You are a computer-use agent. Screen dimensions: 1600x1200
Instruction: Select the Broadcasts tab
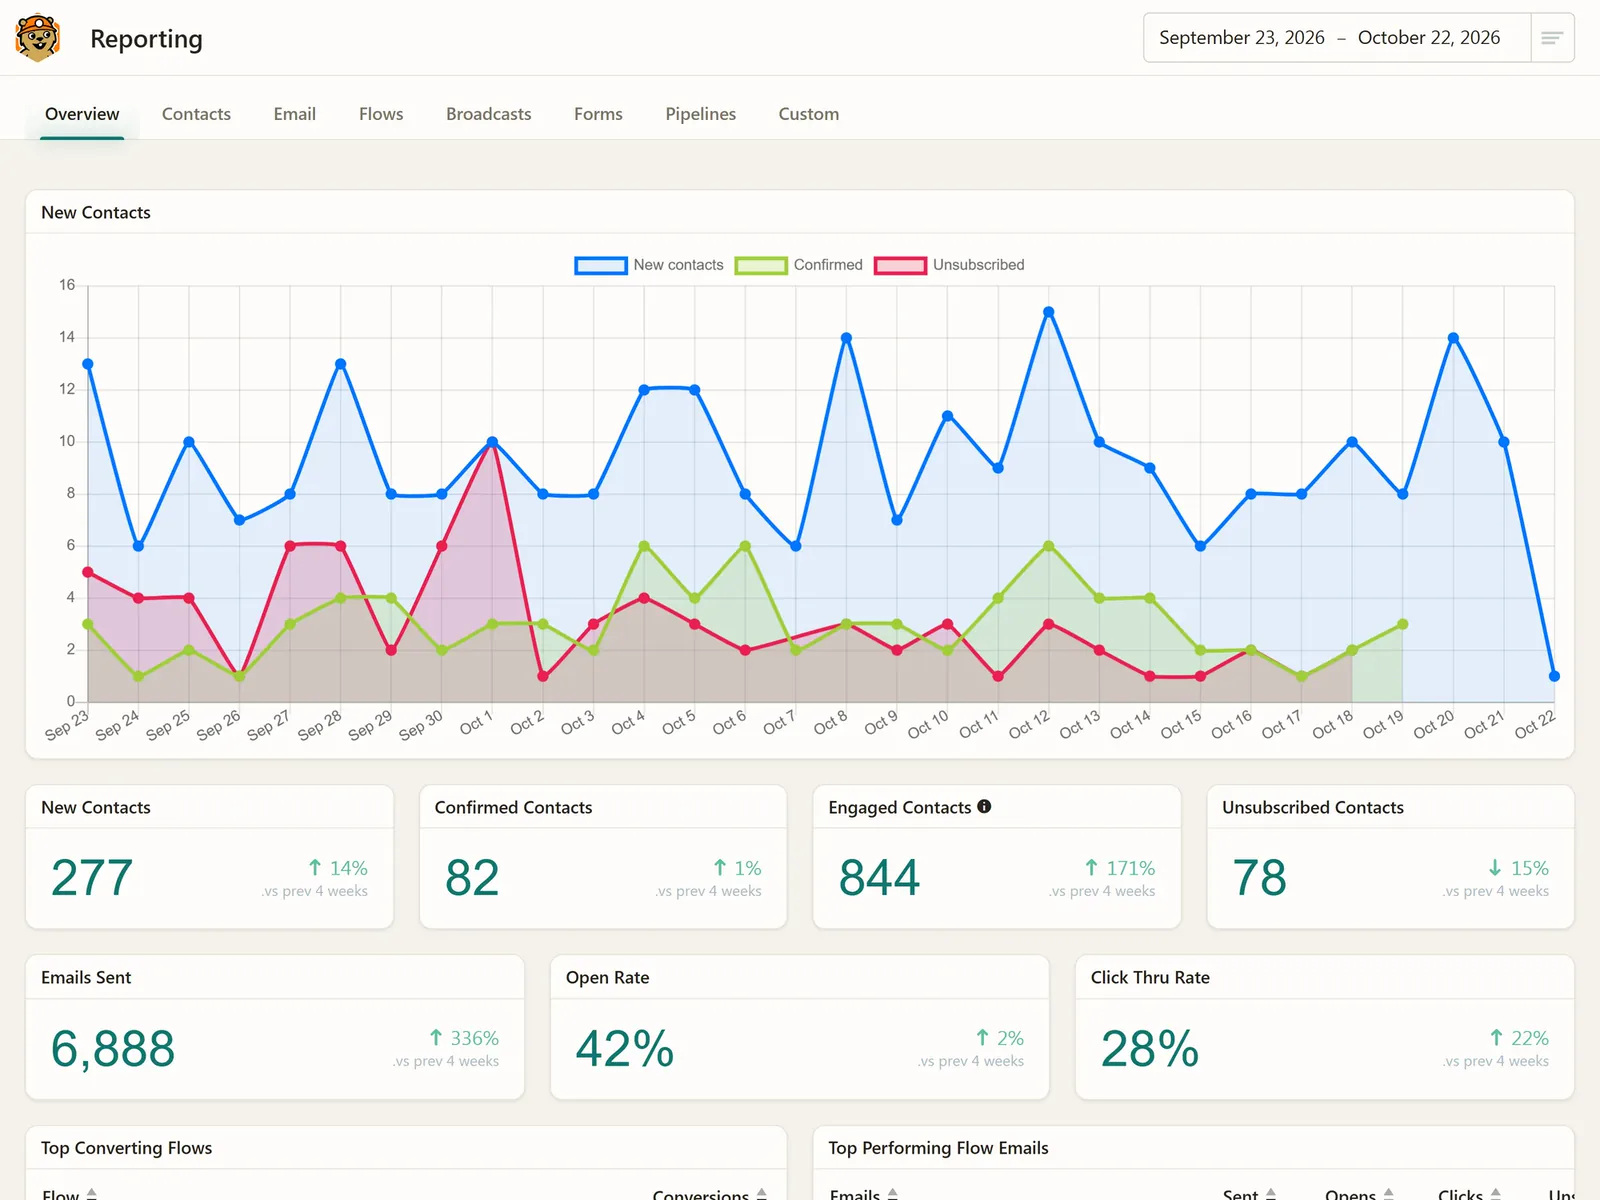tap(489, 114)
